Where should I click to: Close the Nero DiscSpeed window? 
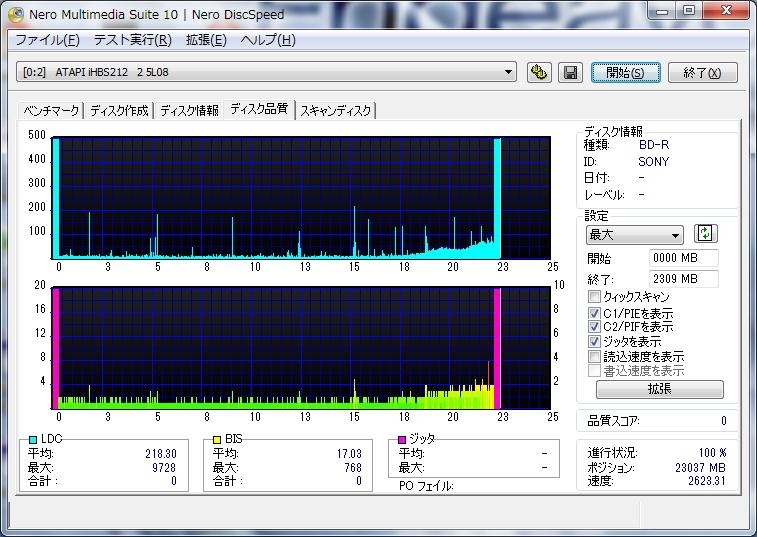(x=726, y=11)
